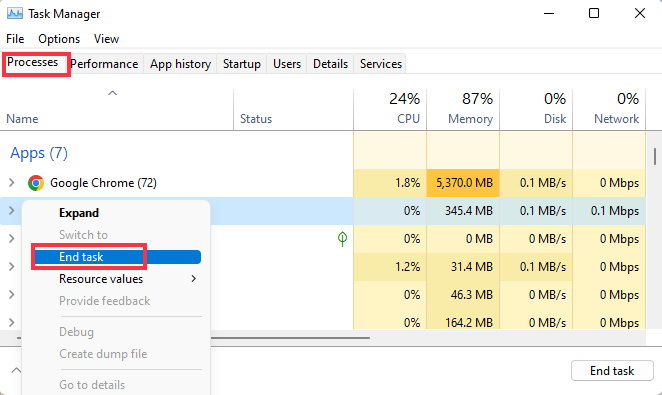Close the Task Manager window
Viewport: 662px width, 395px height.
(640, 14)
